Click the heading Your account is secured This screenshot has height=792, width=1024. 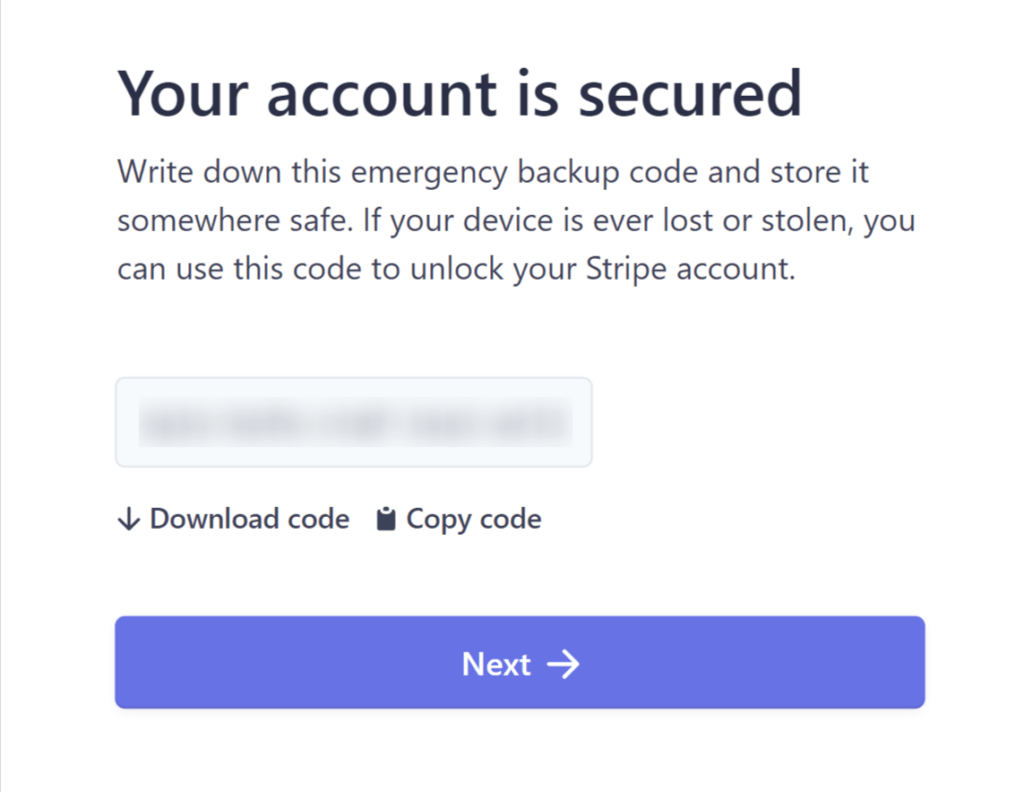(x=460, y=94)
